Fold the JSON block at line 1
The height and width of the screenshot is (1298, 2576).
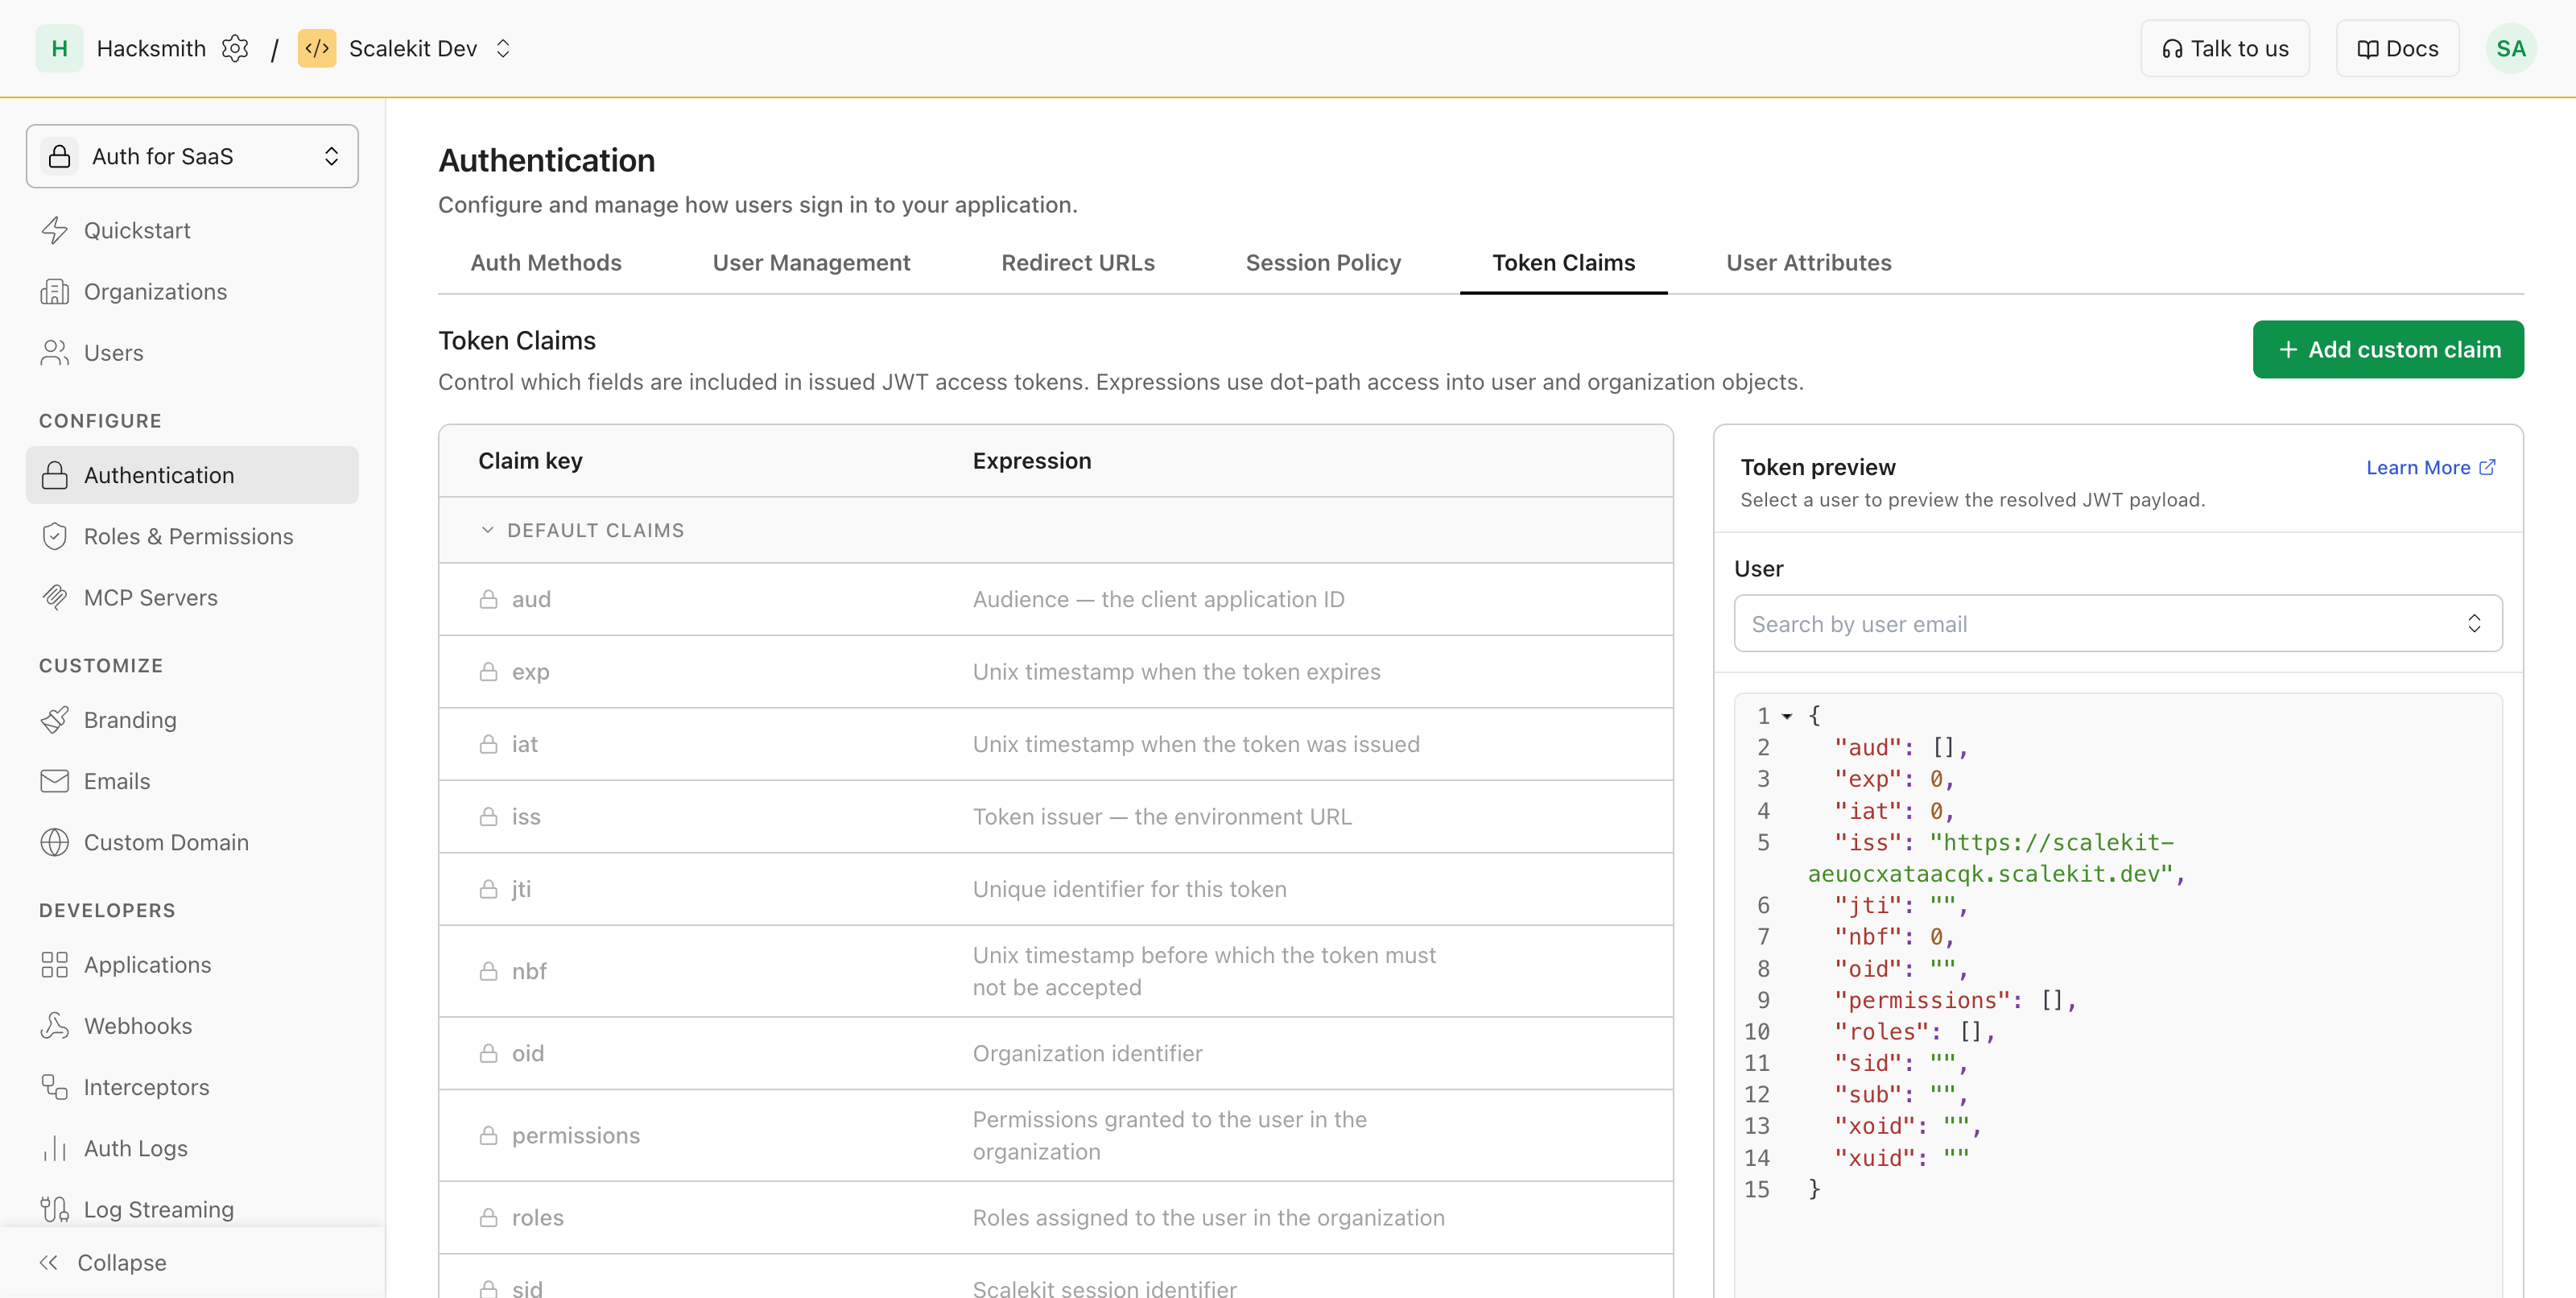point(1786,716)
